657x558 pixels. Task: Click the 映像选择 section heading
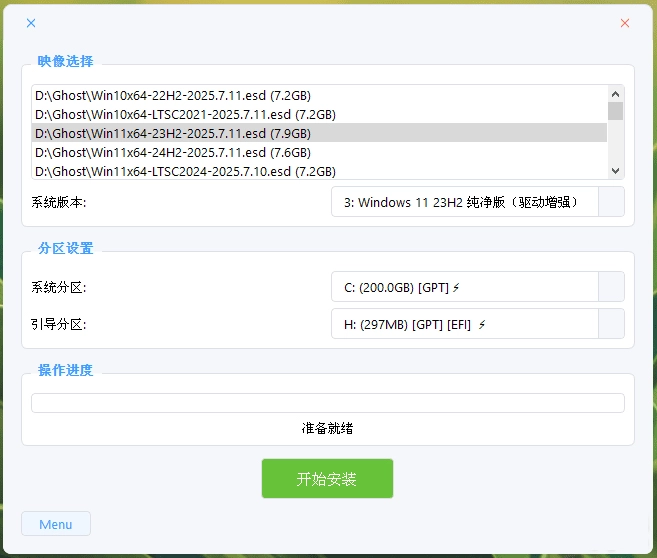[65, 61]
